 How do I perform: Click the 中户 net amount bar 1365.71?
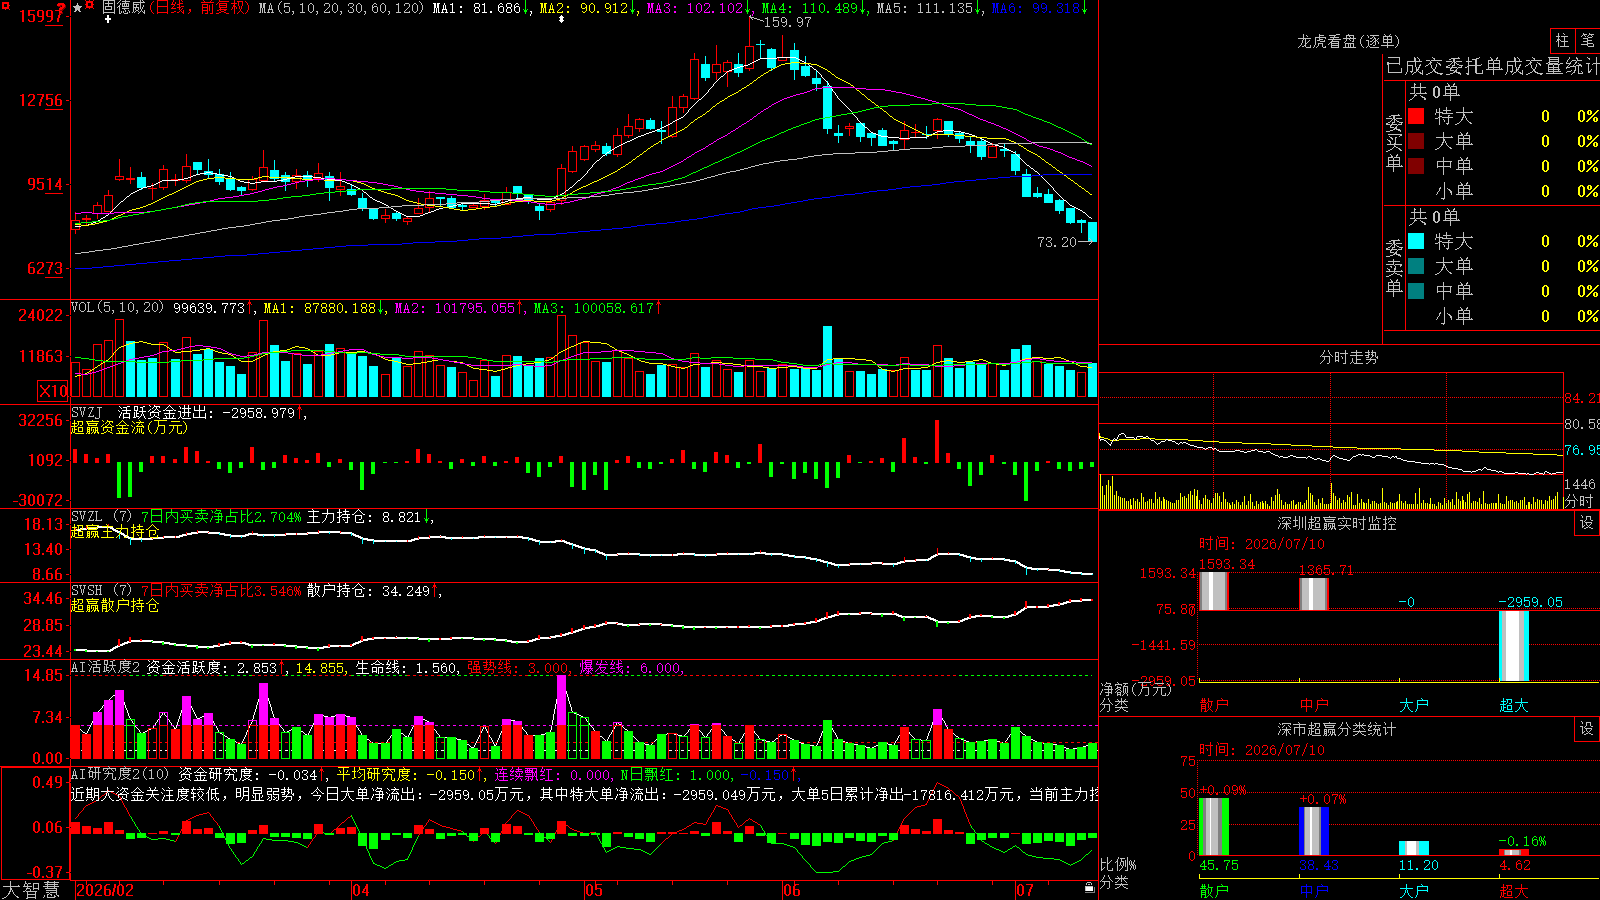pos(1313,593)
